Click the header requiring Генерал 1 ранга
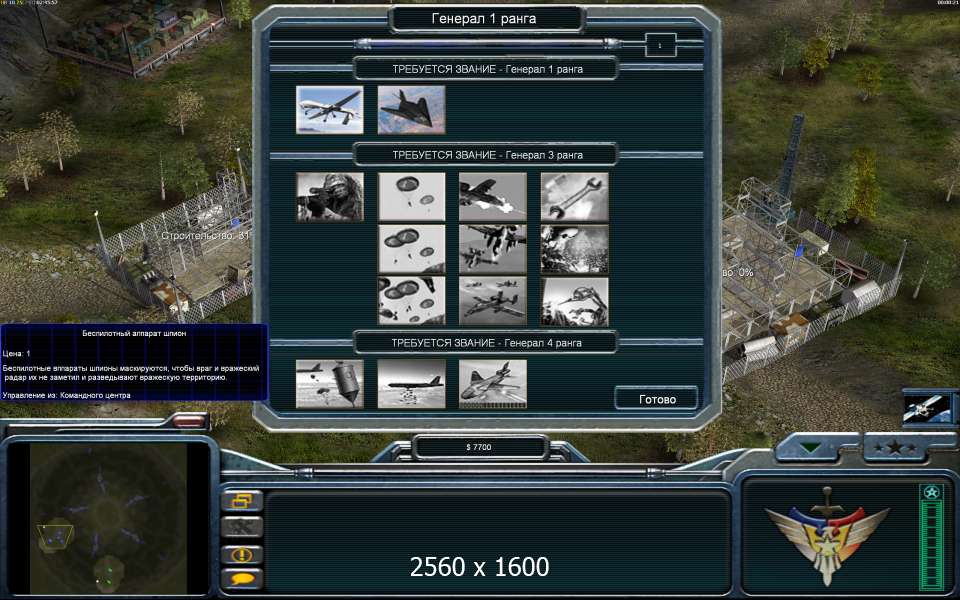Viewport: 960px width, 600px height. (x=487, y=69)
